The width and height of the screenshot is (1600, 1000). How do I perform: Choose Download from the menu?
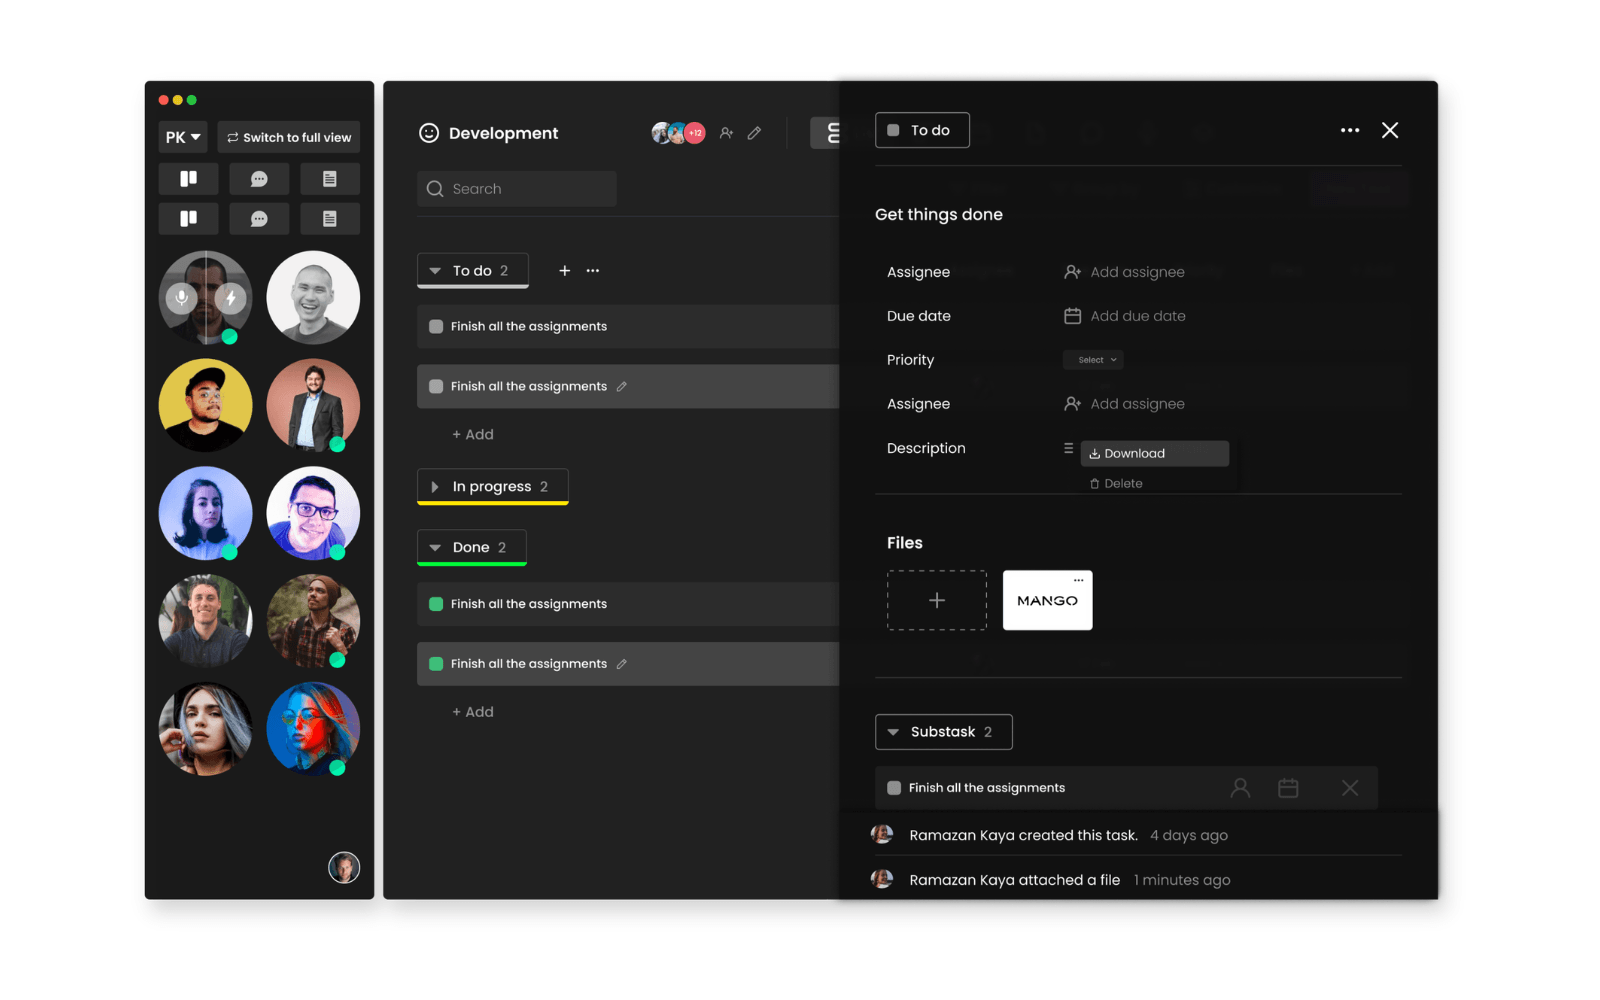pos(1155,454)
